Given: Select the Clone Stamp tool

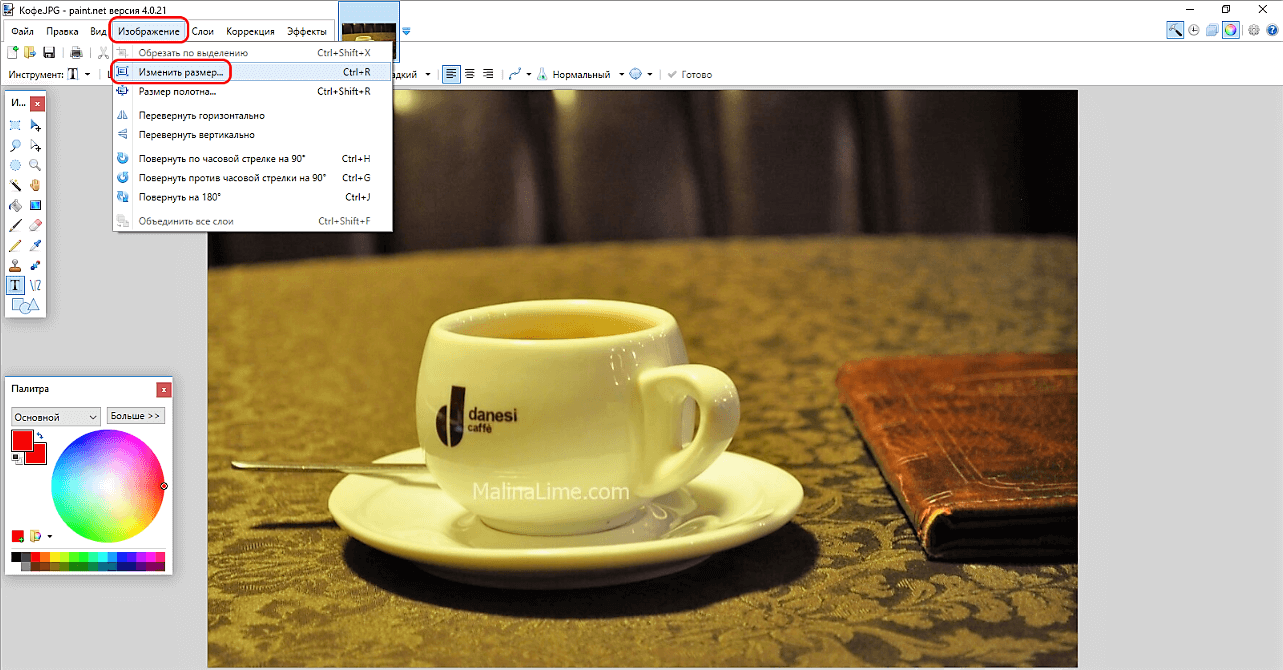Looking at the screenshot, I should click(16, 265).
